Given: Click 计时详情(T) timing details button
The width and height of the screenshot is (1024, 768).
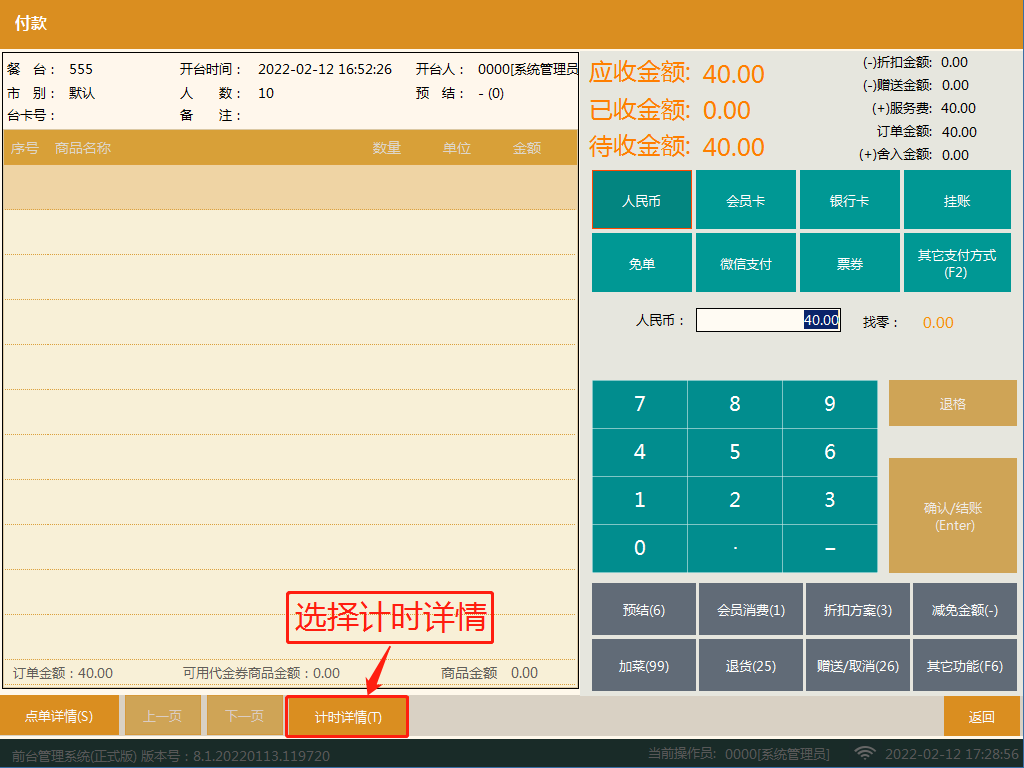Looking at the screenshot, I should click(x=347, y=716).
